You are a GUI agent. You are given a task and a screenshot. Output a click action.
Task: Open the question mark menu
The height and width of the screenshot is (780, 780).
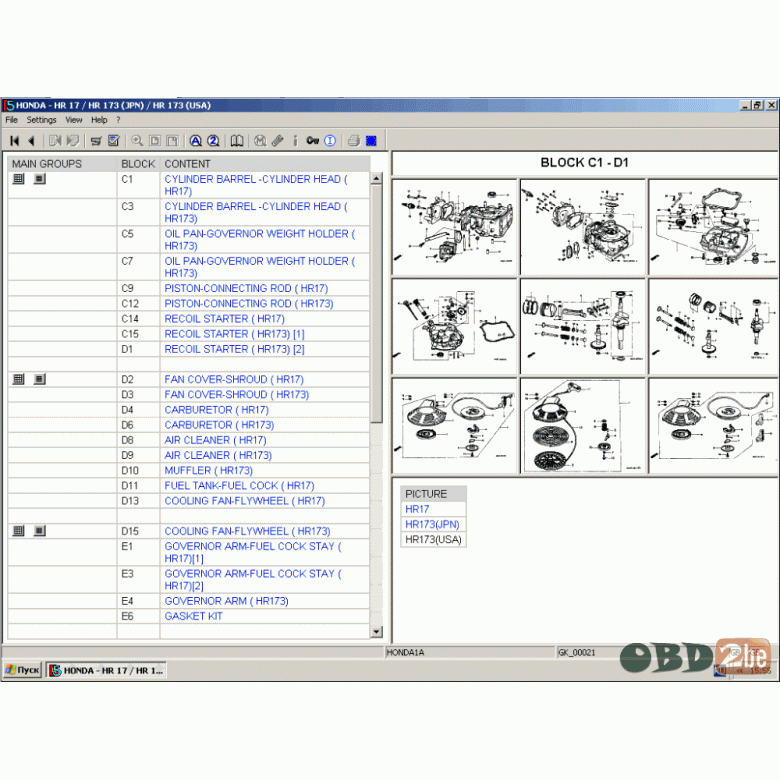(x=118, y=120)
